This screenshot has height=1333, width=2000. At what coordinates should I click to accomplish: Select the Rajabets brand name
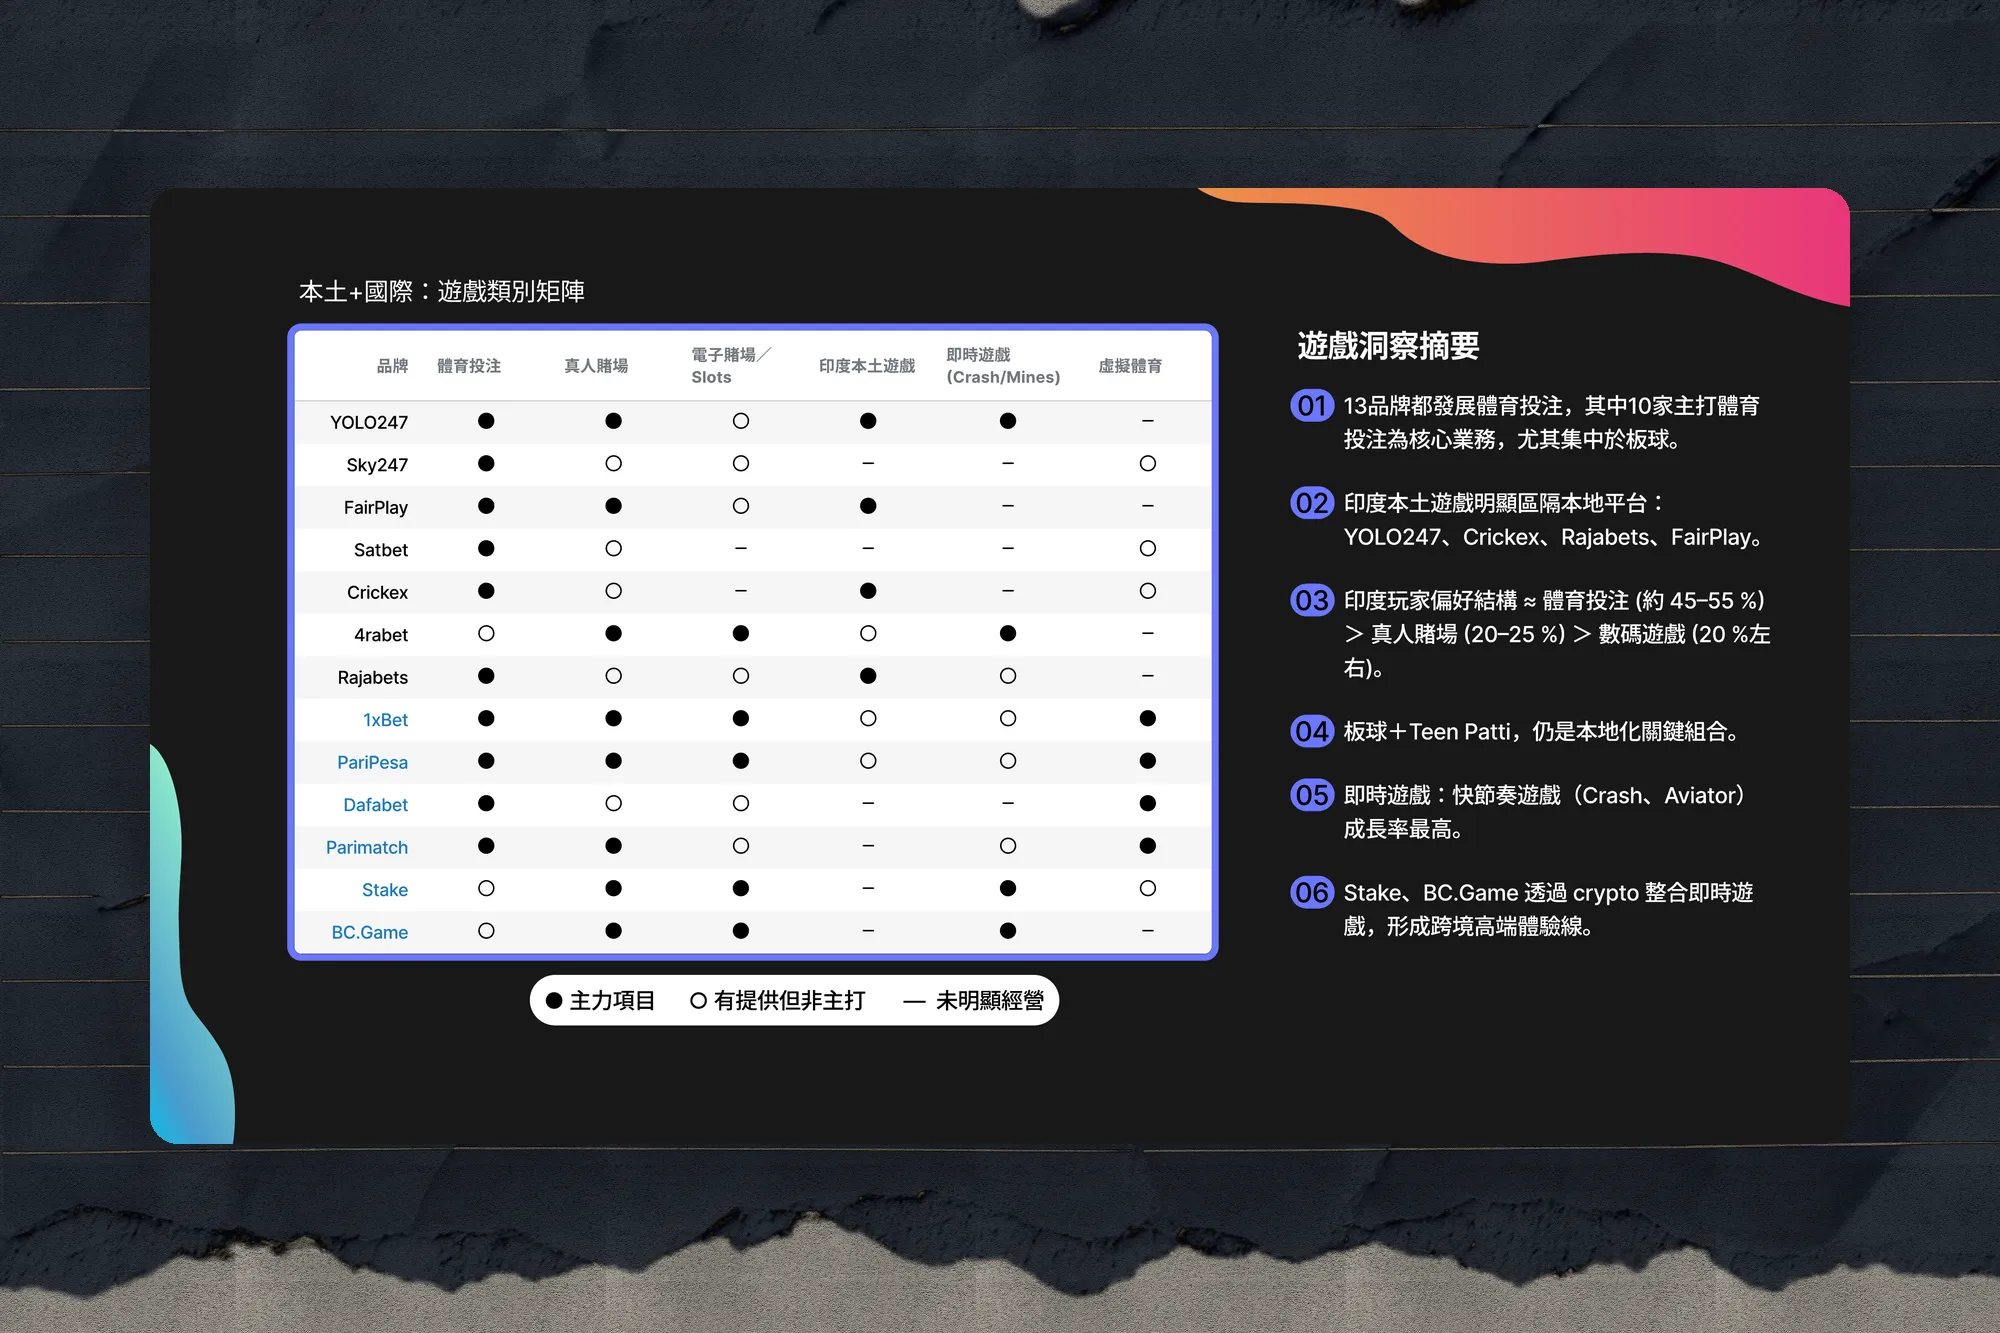coord(373,677)
